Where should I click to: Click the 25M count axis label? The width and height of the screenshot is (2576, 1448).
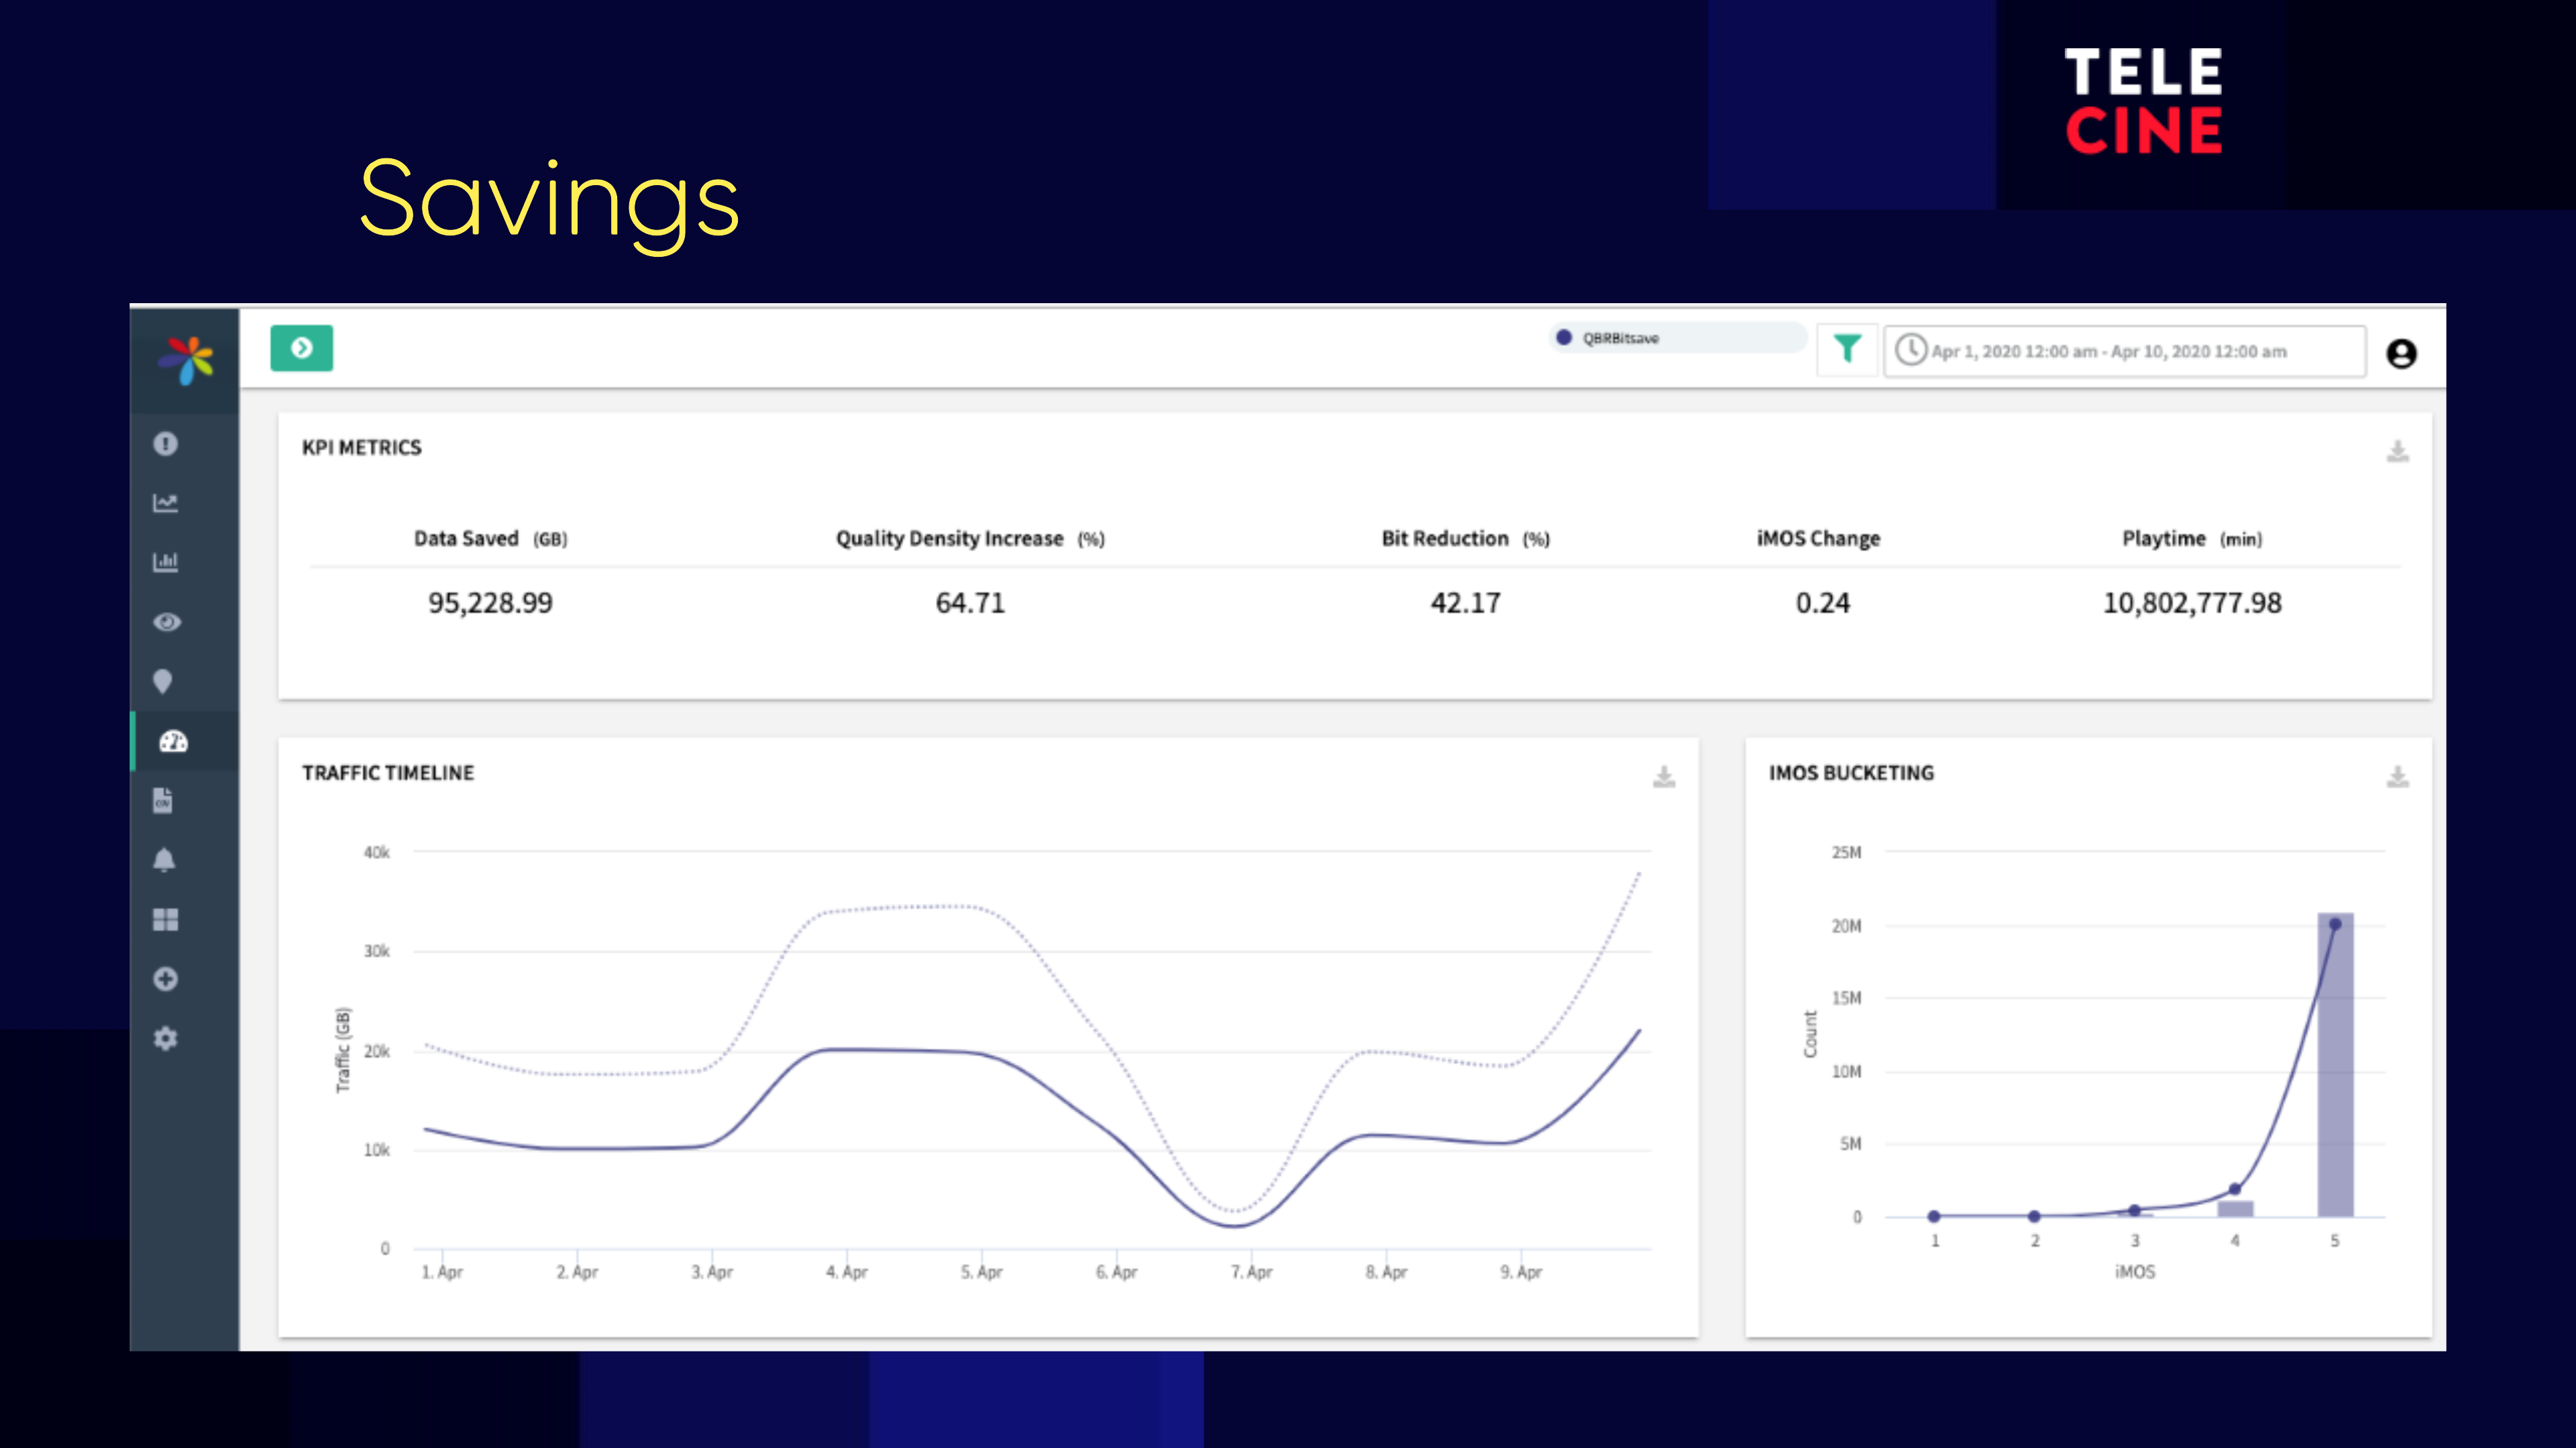(1846, 852)
